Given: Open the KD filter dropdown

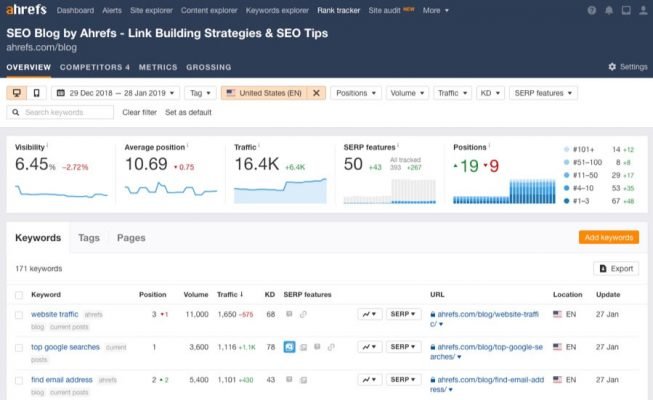Looking at the screenshot, I should [x=488, y=93].
